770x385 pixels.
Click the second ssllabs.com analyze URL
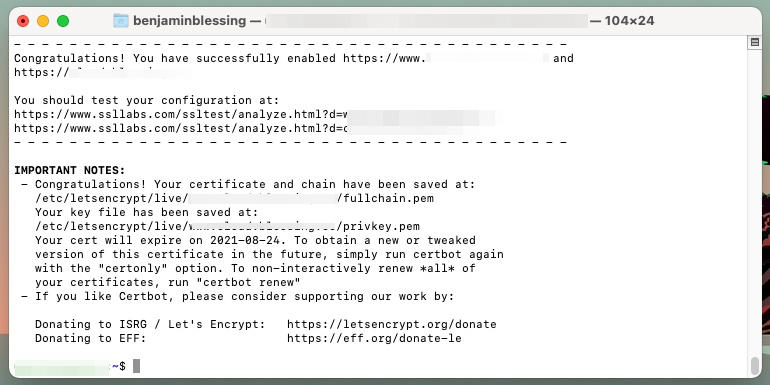[238, 129]
